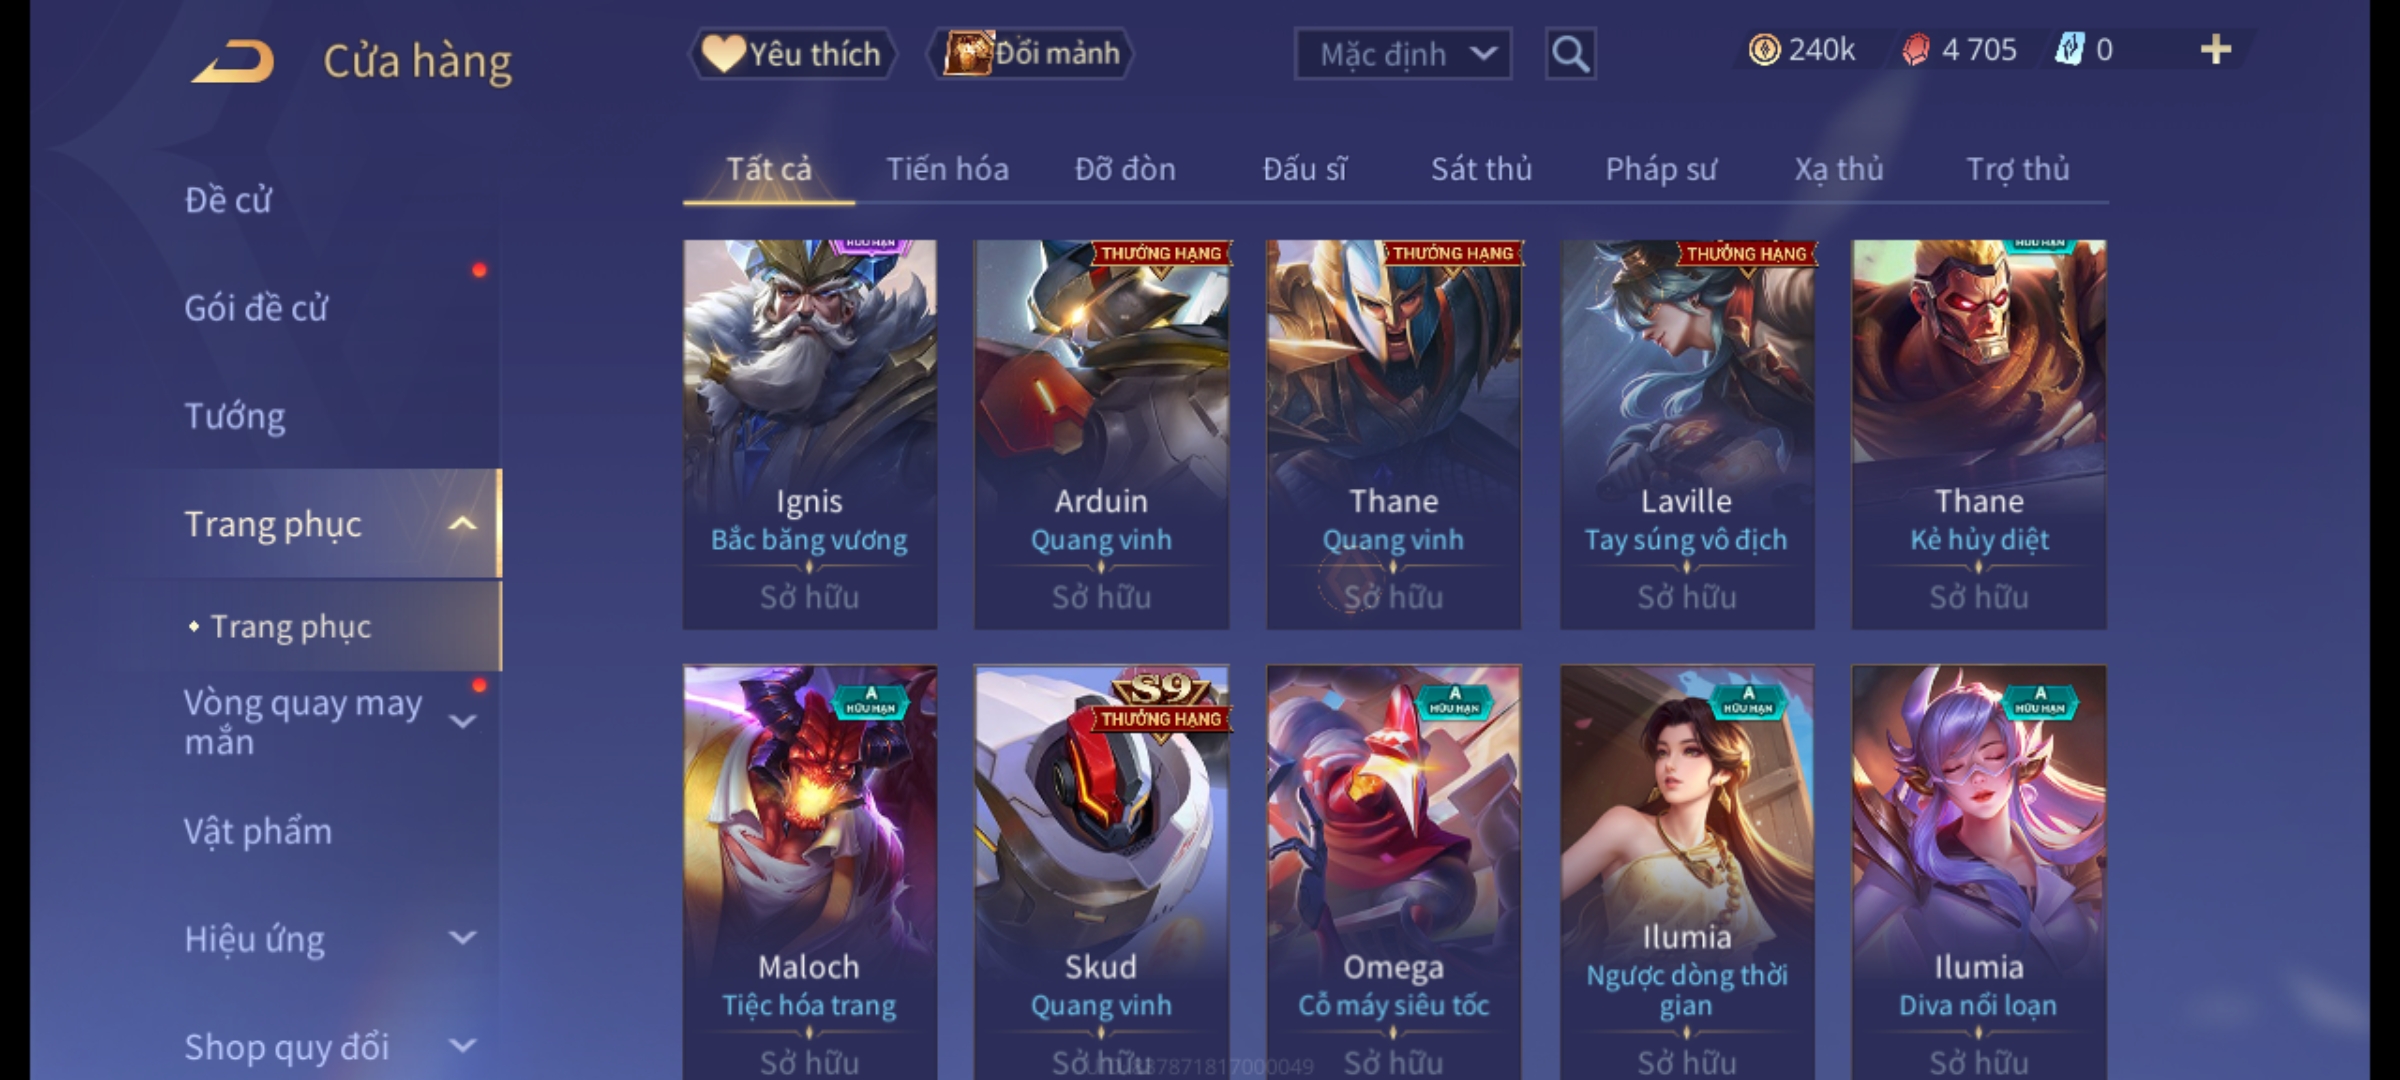
Task: Expand Vòng quay may mắn section
Action: pos(462,721)
